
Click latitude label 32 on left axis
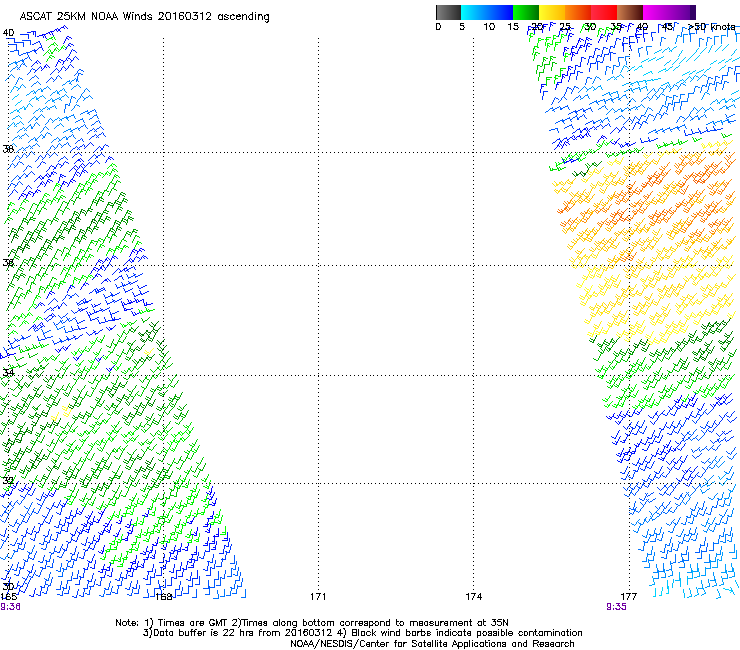(x=8, y=481)
